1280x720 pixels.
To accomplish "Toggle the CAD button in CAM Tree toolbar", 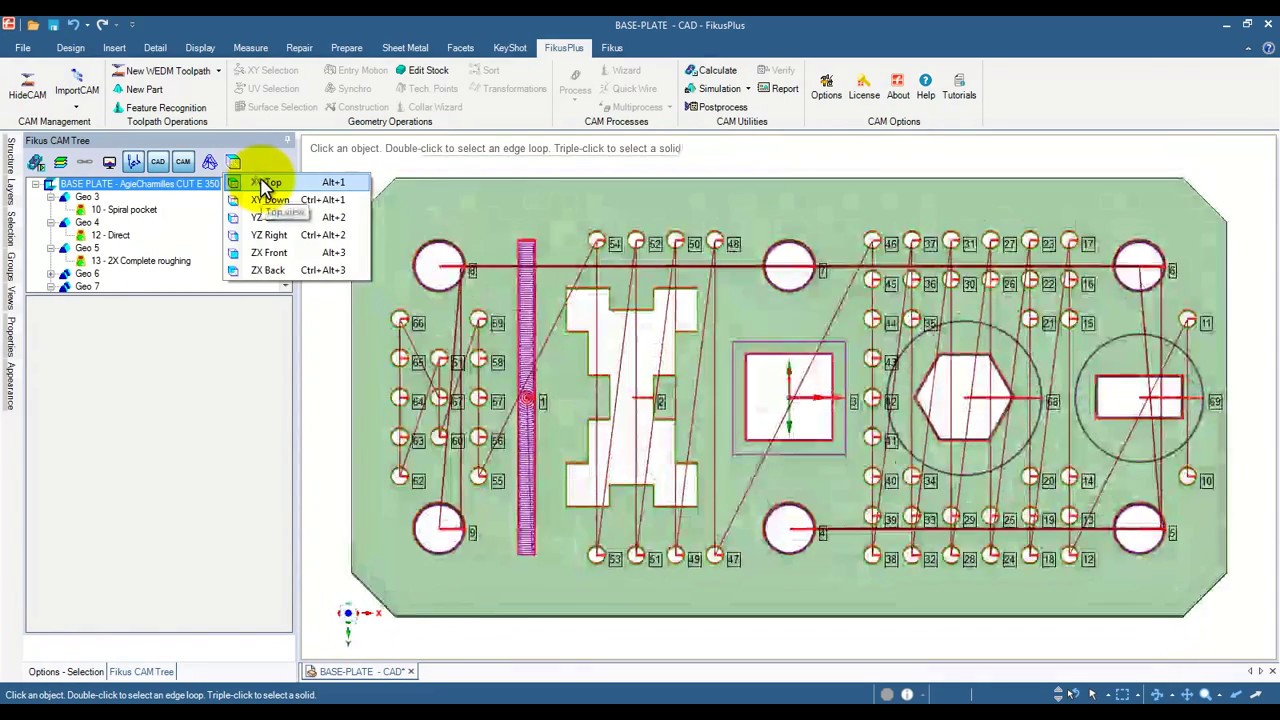I will 158,162.
